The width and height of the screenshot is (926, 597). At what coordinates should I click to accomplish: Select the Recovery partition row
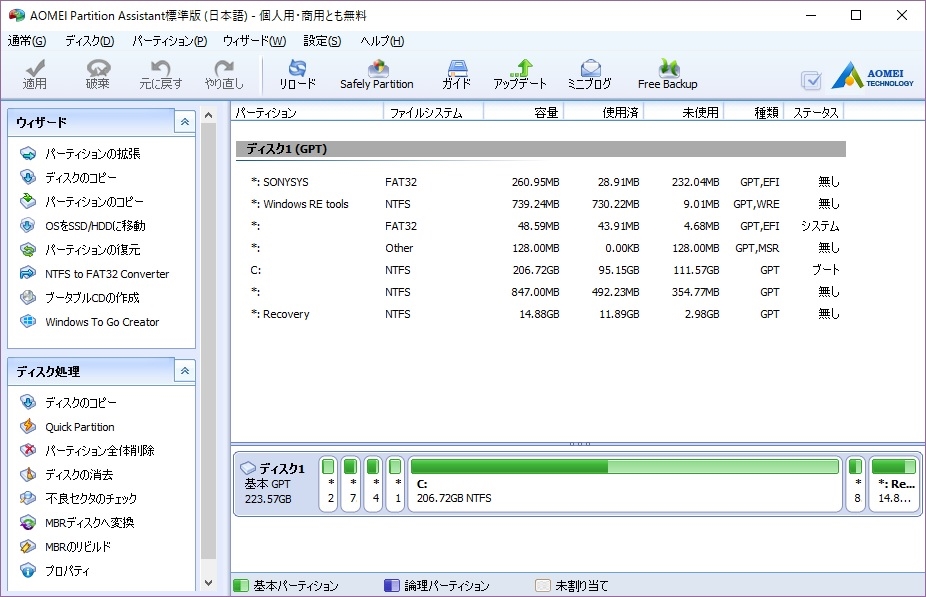(541, 314)
